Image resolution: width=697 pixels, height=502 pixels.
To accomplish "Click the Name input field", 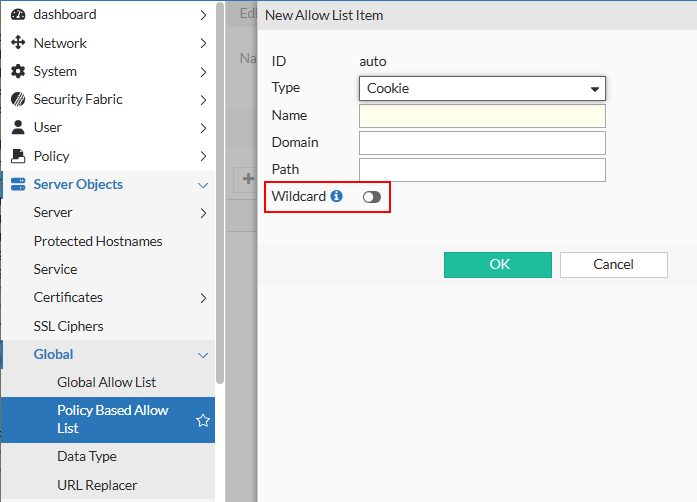I will (x=482, y=116).
